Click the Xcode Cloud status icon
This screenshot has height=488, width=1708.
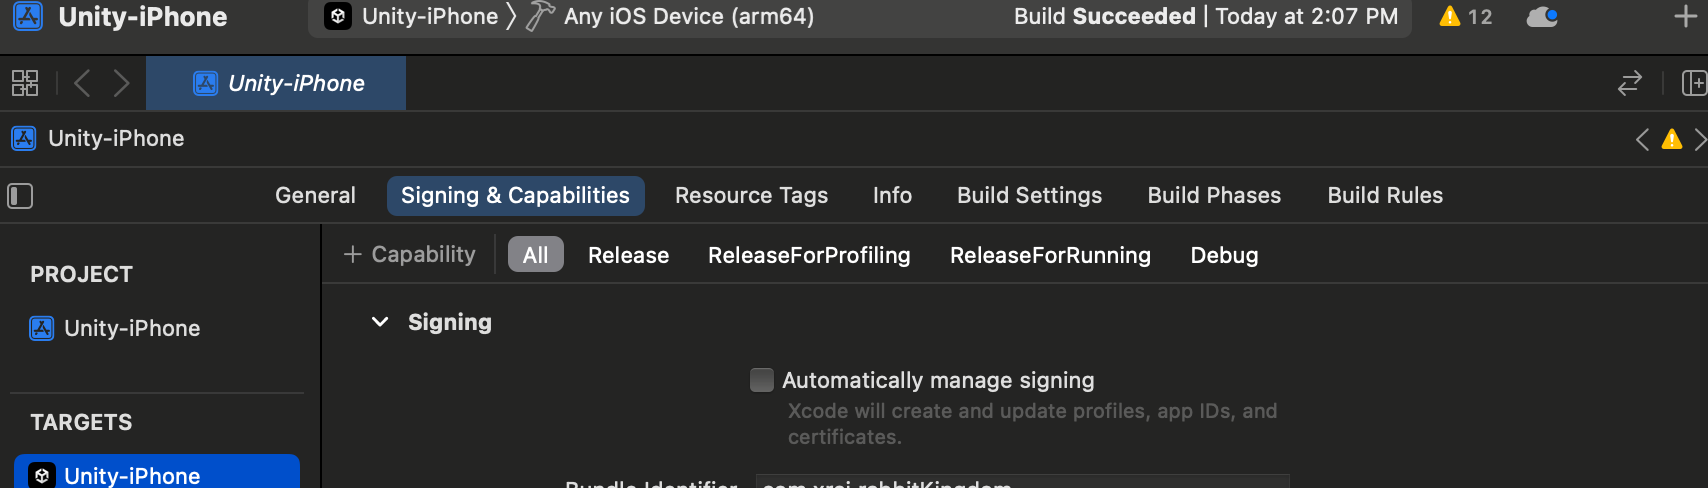pyautogui.click(x=1542, y=16)
